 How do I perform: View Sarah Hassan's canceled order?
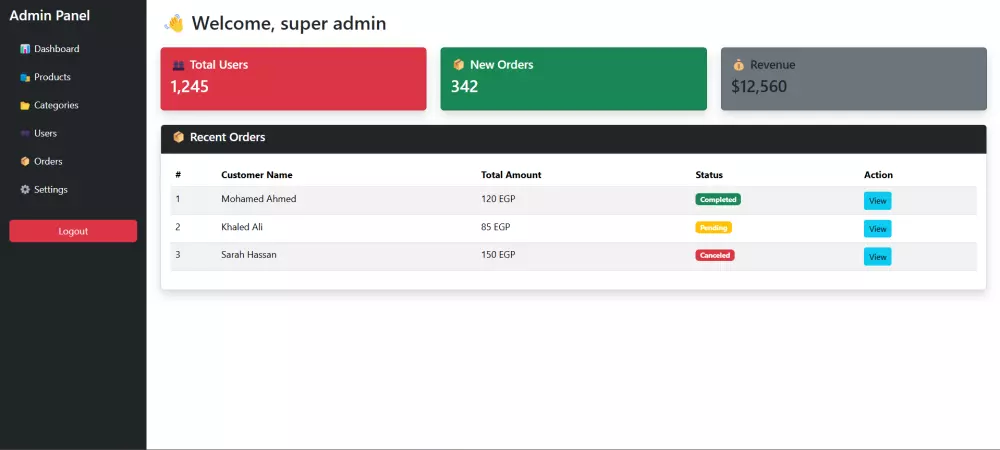tap(878, 257)
